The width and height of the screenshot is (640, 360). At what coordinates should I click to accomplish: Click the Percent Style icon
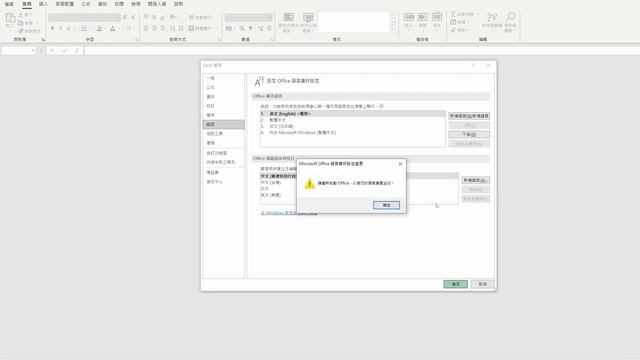pos(242,28)
